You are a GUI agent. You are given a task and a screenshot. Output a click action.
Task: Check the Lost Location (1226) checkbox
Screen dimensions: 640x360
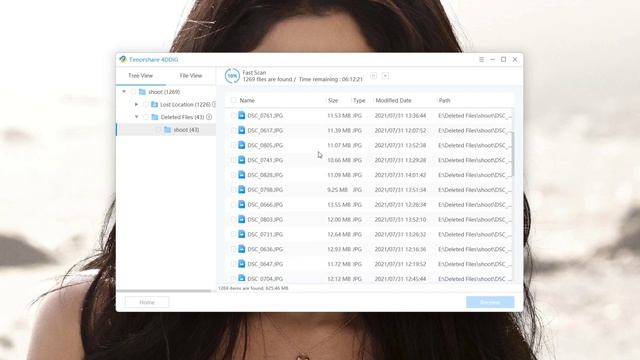(x=146, y=104)
